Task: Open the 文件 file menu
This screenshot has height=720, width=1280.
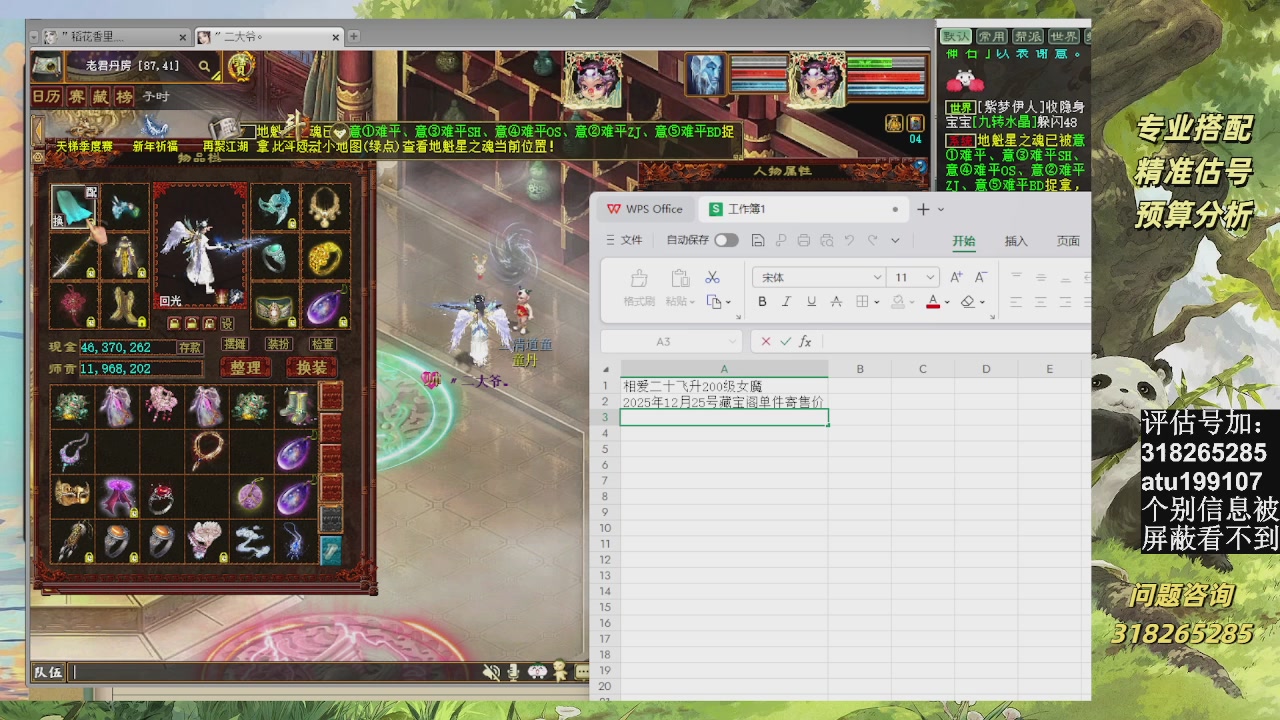Action: 624,240
